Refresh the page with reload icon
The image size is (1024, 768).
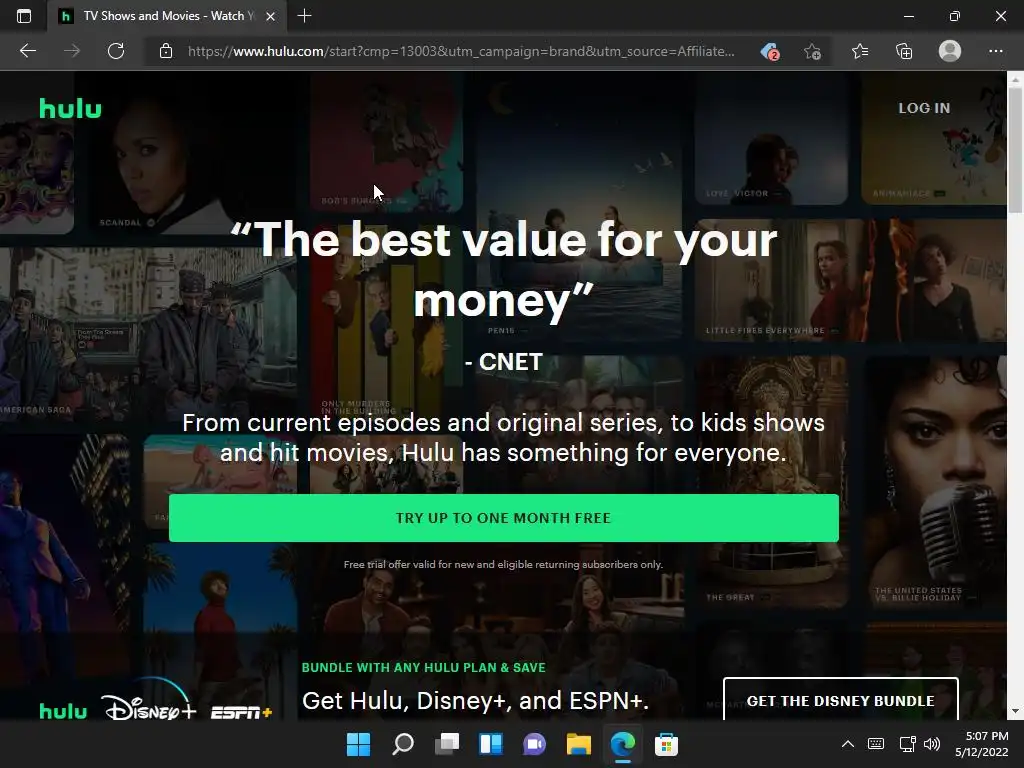click(x=116, y=51)
